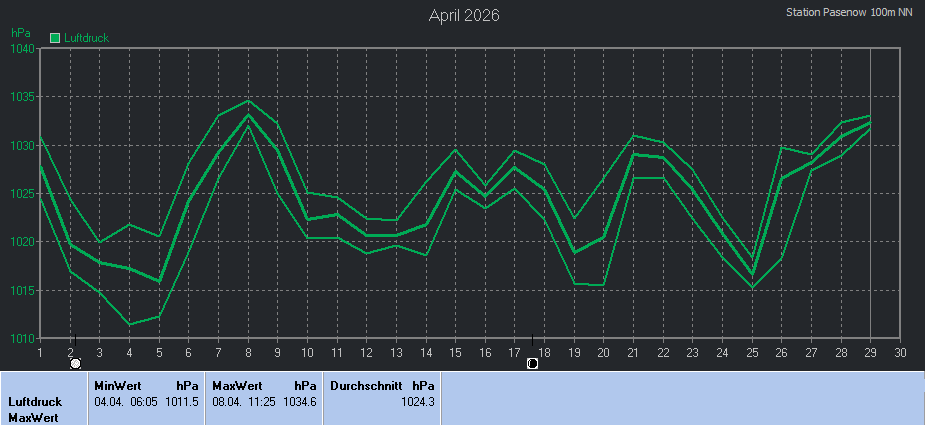Select the Durchschnitt column header
The height and width of the screenshot is (425, 925).
[x=366, y=385]
